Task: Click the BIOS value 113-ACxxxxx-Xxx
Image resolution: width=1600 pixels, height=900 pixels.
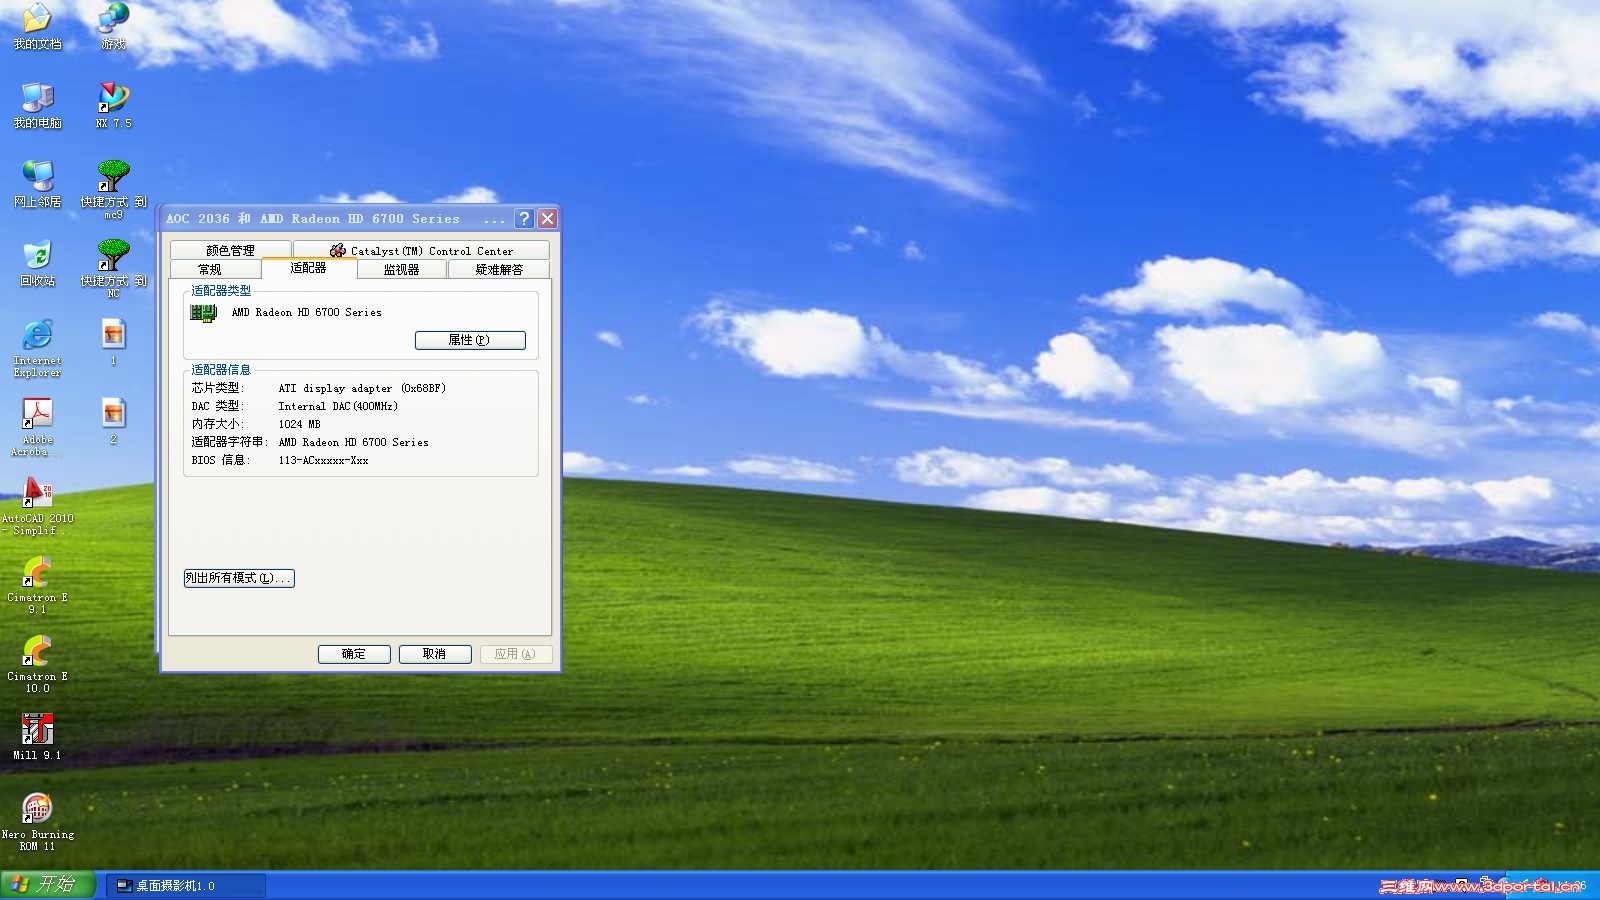Action: click(323, 460)
